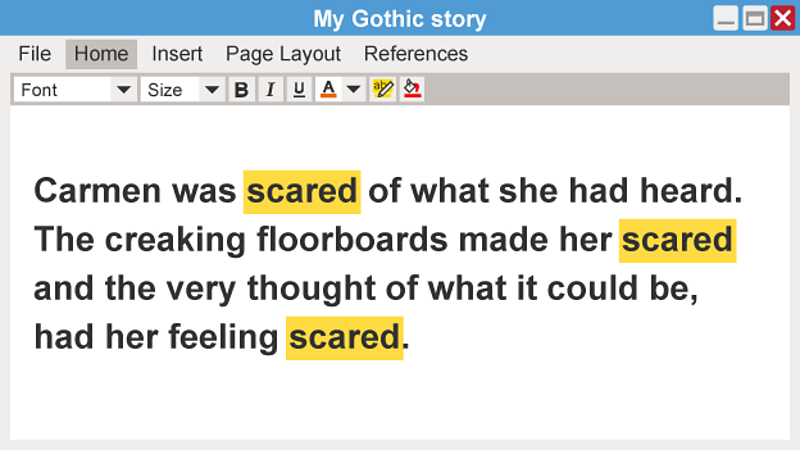
Task: Click the font color A icon
Action: (x=328, y=90)
